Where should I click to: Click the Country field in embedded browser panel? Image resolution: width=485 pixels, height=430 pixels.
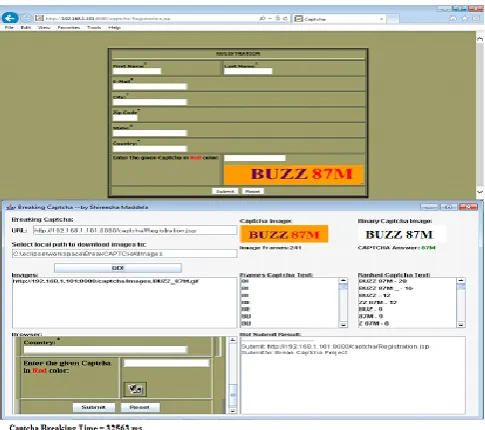[105, 349]
